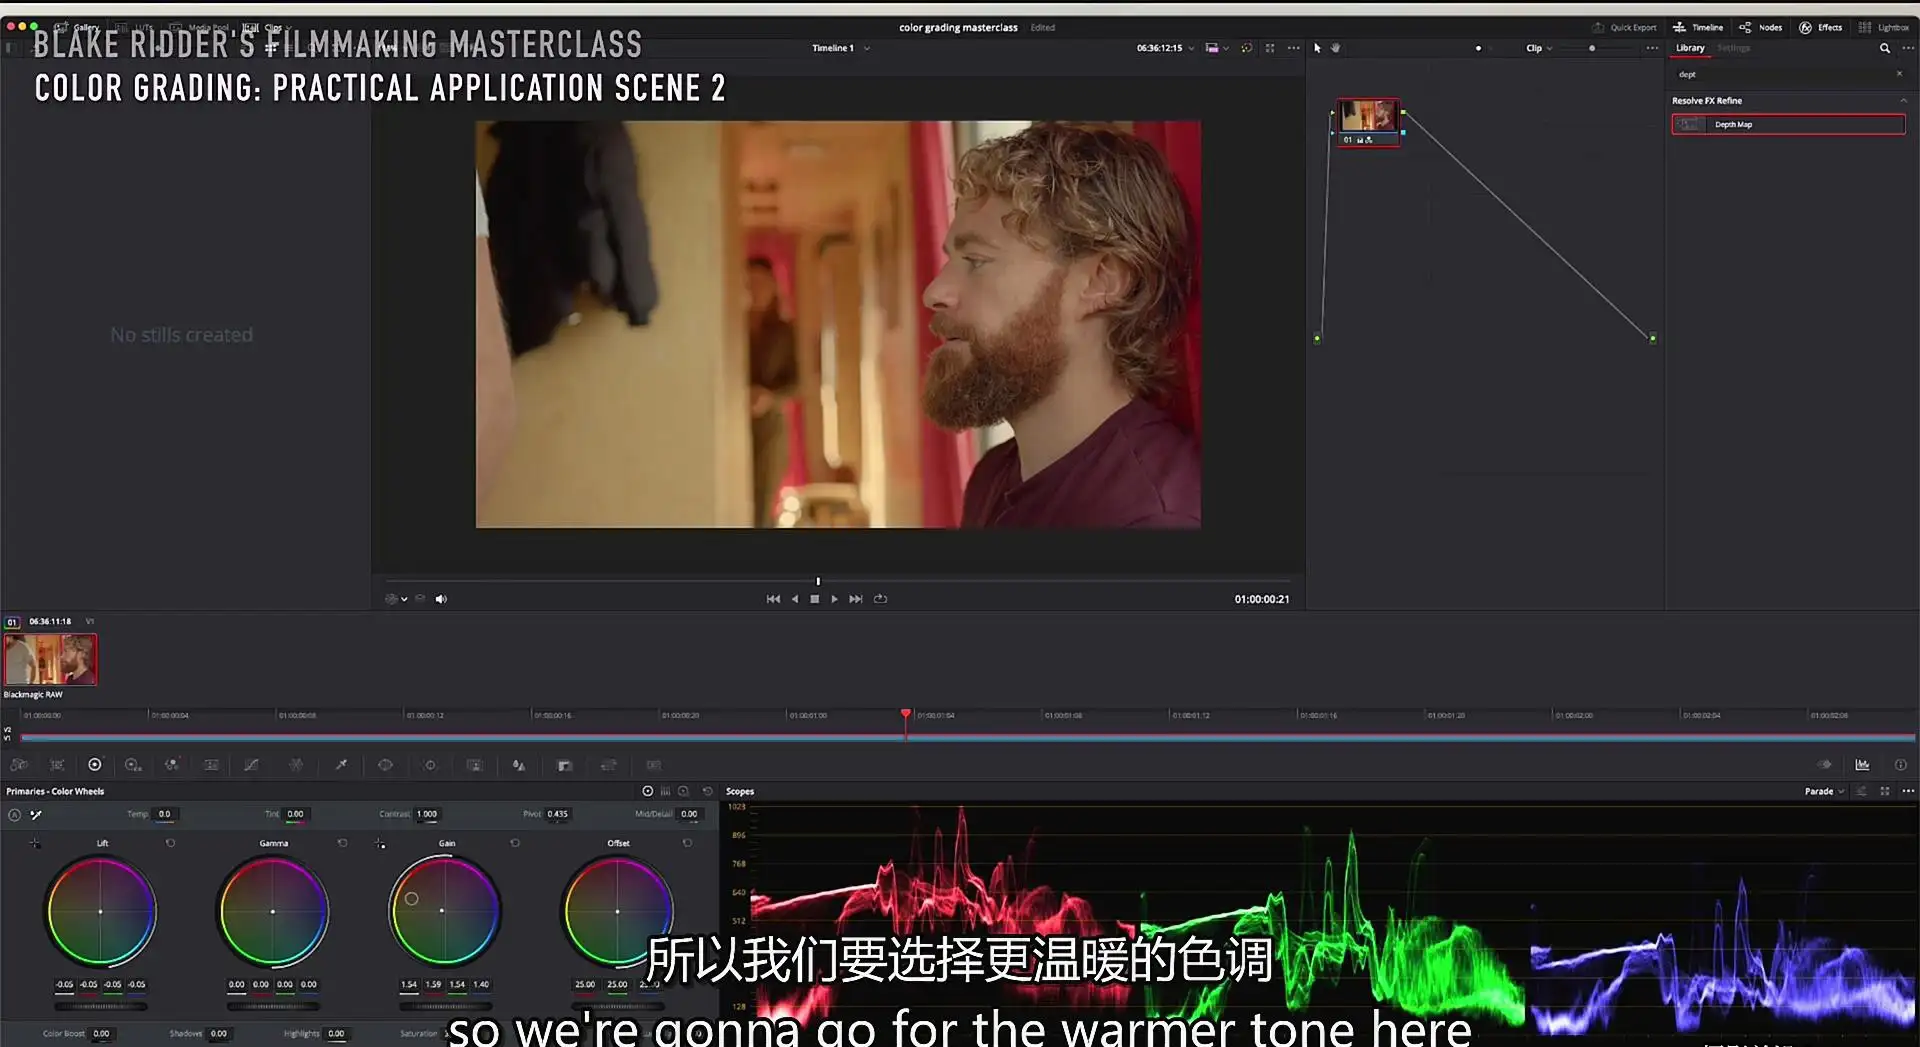Viewport: 1920px width, 1047px height.
Task: Open the Curves palette icon
Action: (251, 765)
